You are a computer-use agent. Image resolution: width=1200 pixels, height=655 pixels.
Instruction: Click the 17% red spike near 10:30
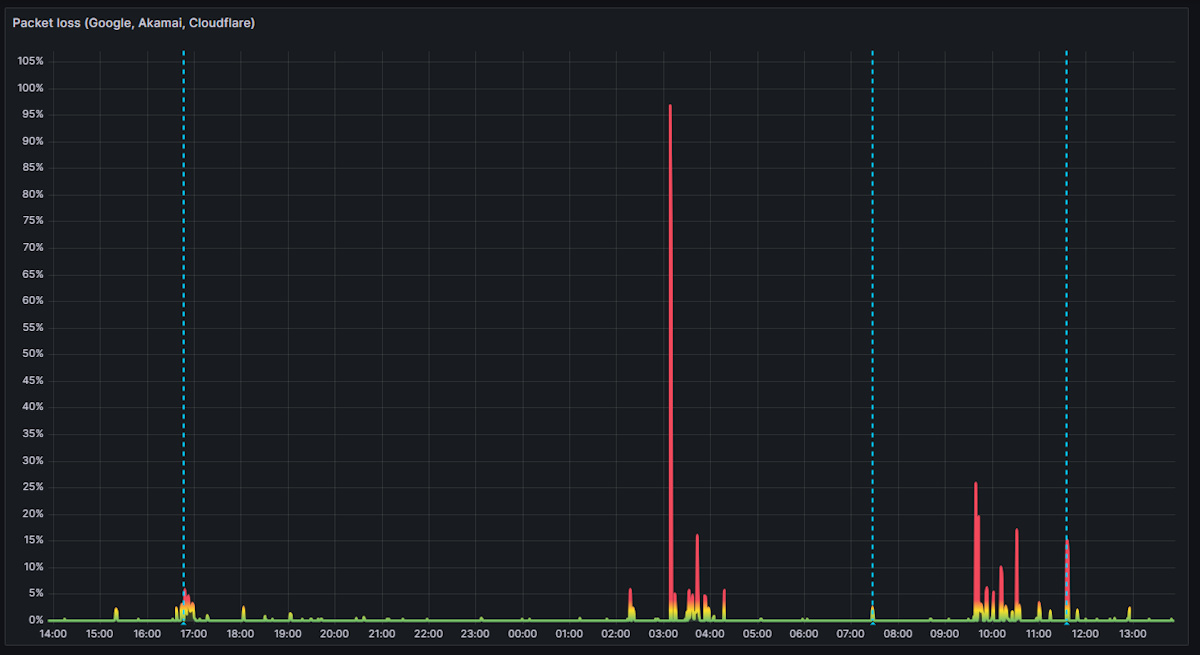pos(1016,532)
